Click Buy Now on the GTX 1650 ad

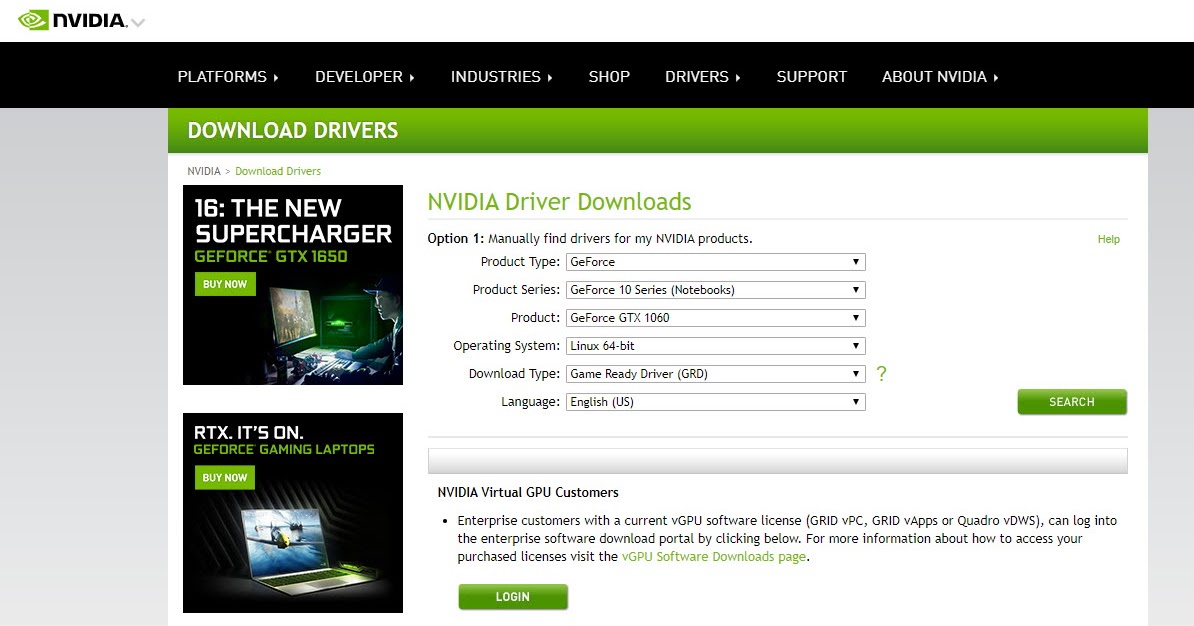pyautogui.click(x=225, y=284)
